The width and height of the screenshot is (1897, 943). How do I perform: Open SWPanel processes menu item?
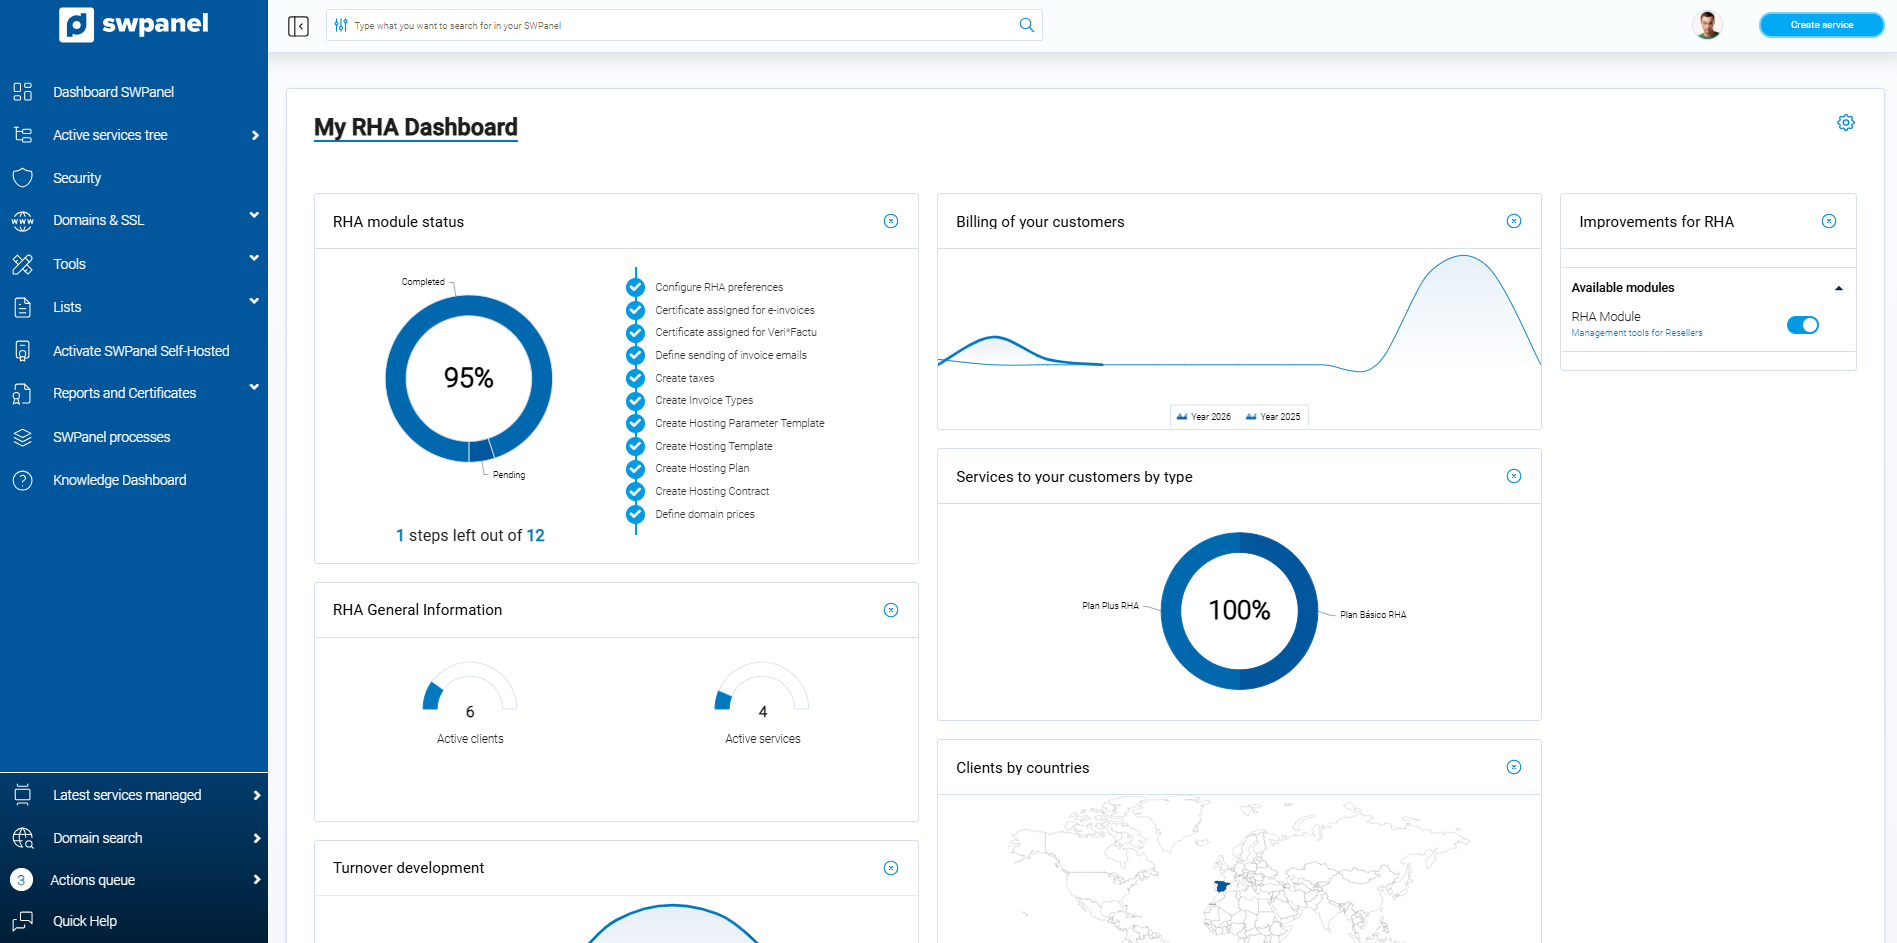[x=111, y=437]
